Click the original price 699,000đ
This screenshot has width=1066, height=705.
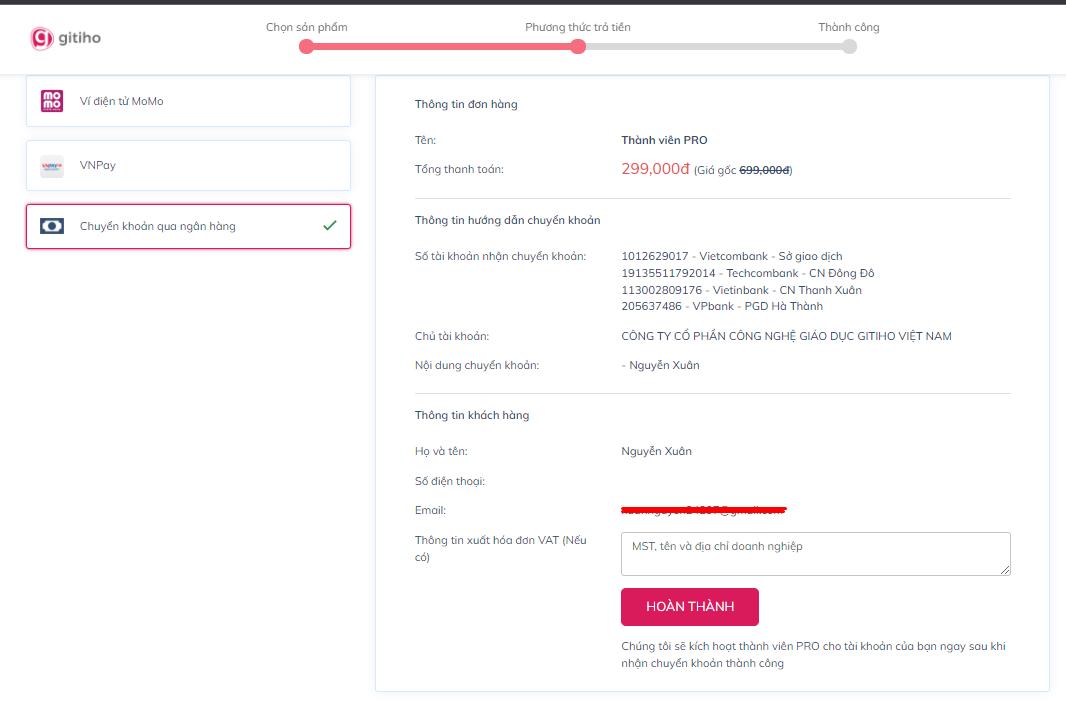click(x=765, y=170)
